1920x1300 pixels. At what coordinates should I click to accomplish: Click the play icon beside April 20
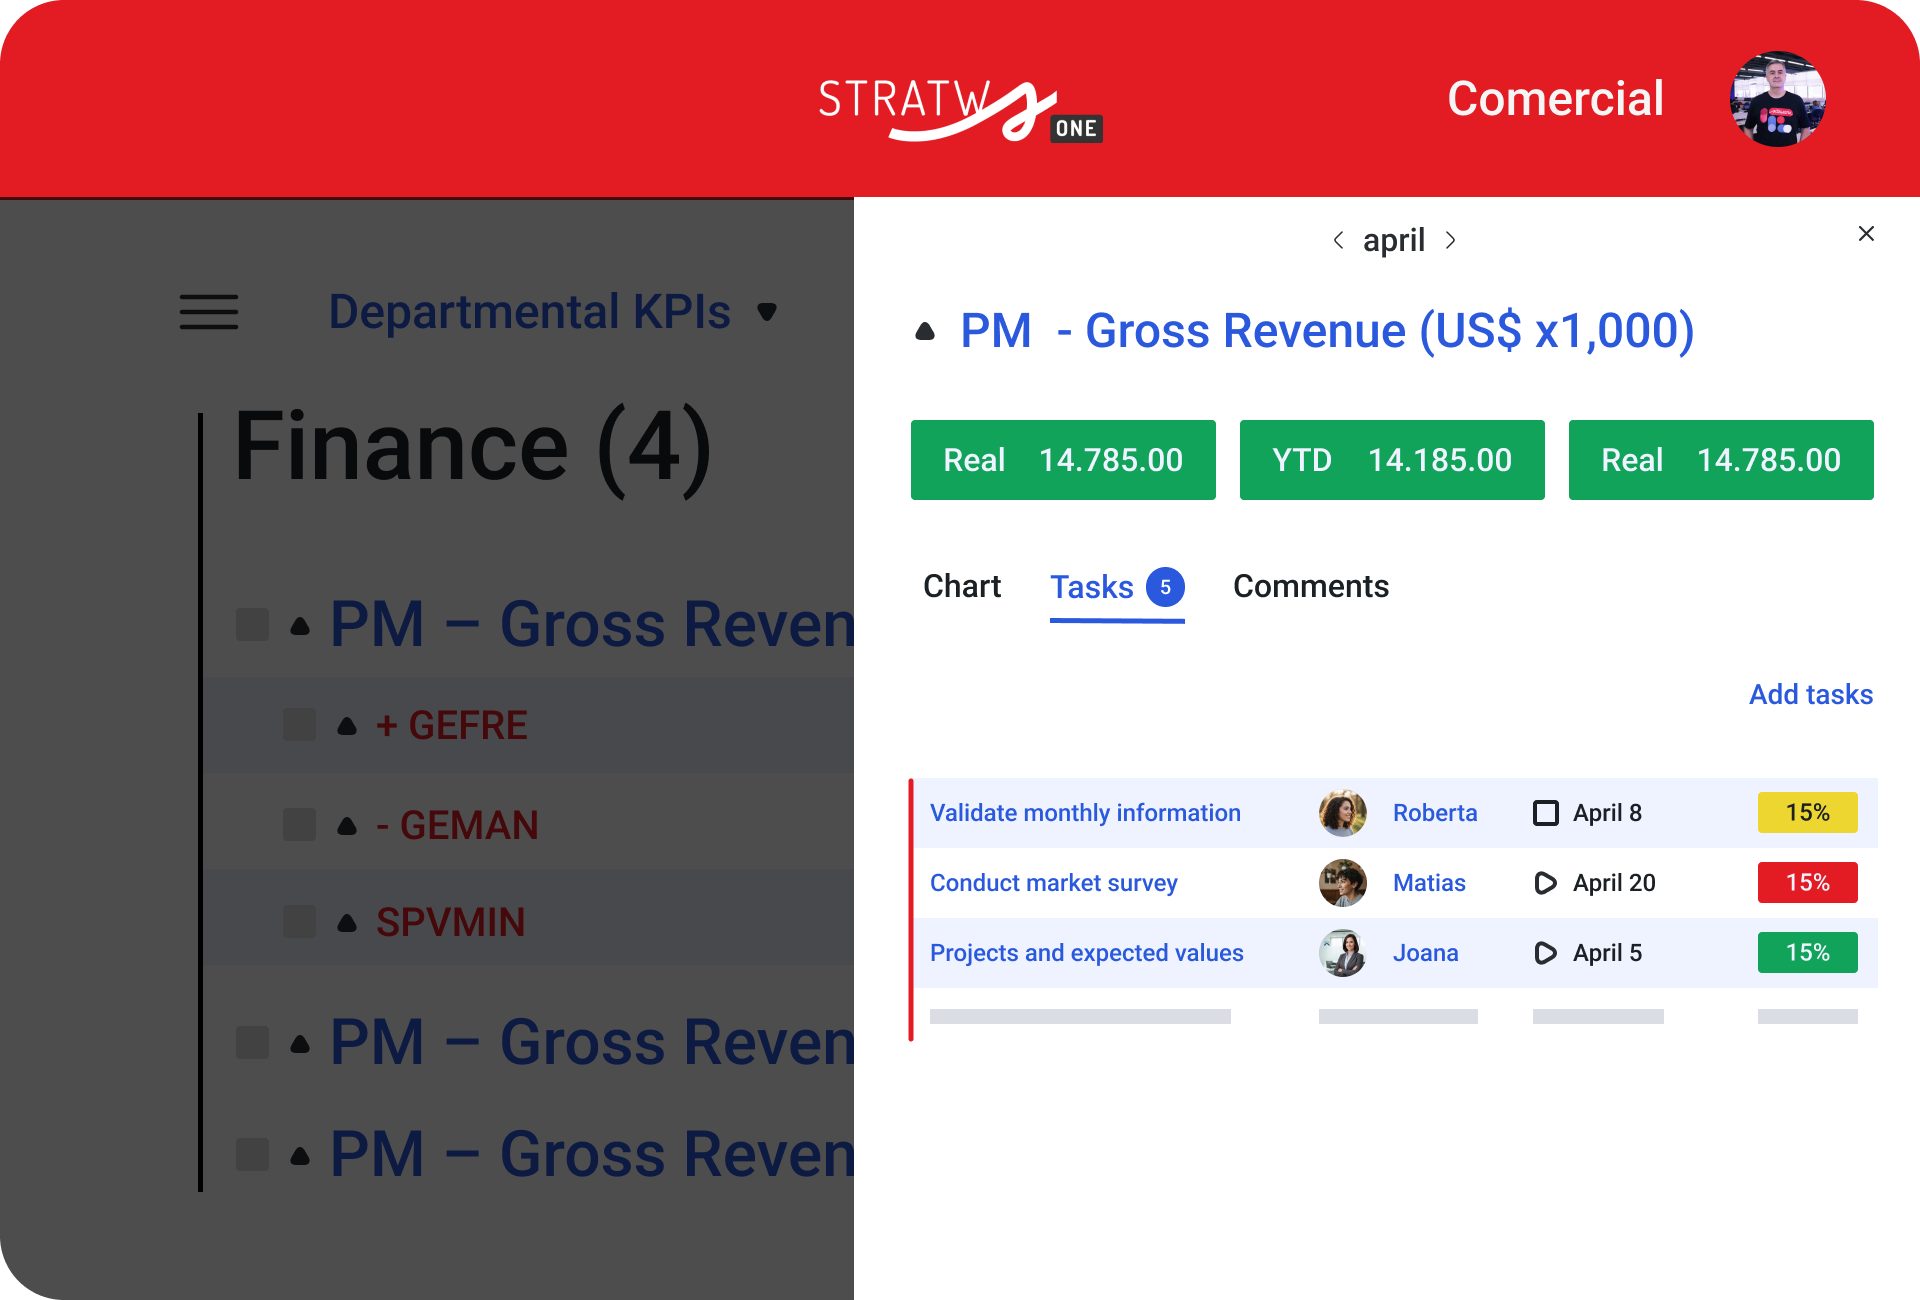[x=1545, y=883]
